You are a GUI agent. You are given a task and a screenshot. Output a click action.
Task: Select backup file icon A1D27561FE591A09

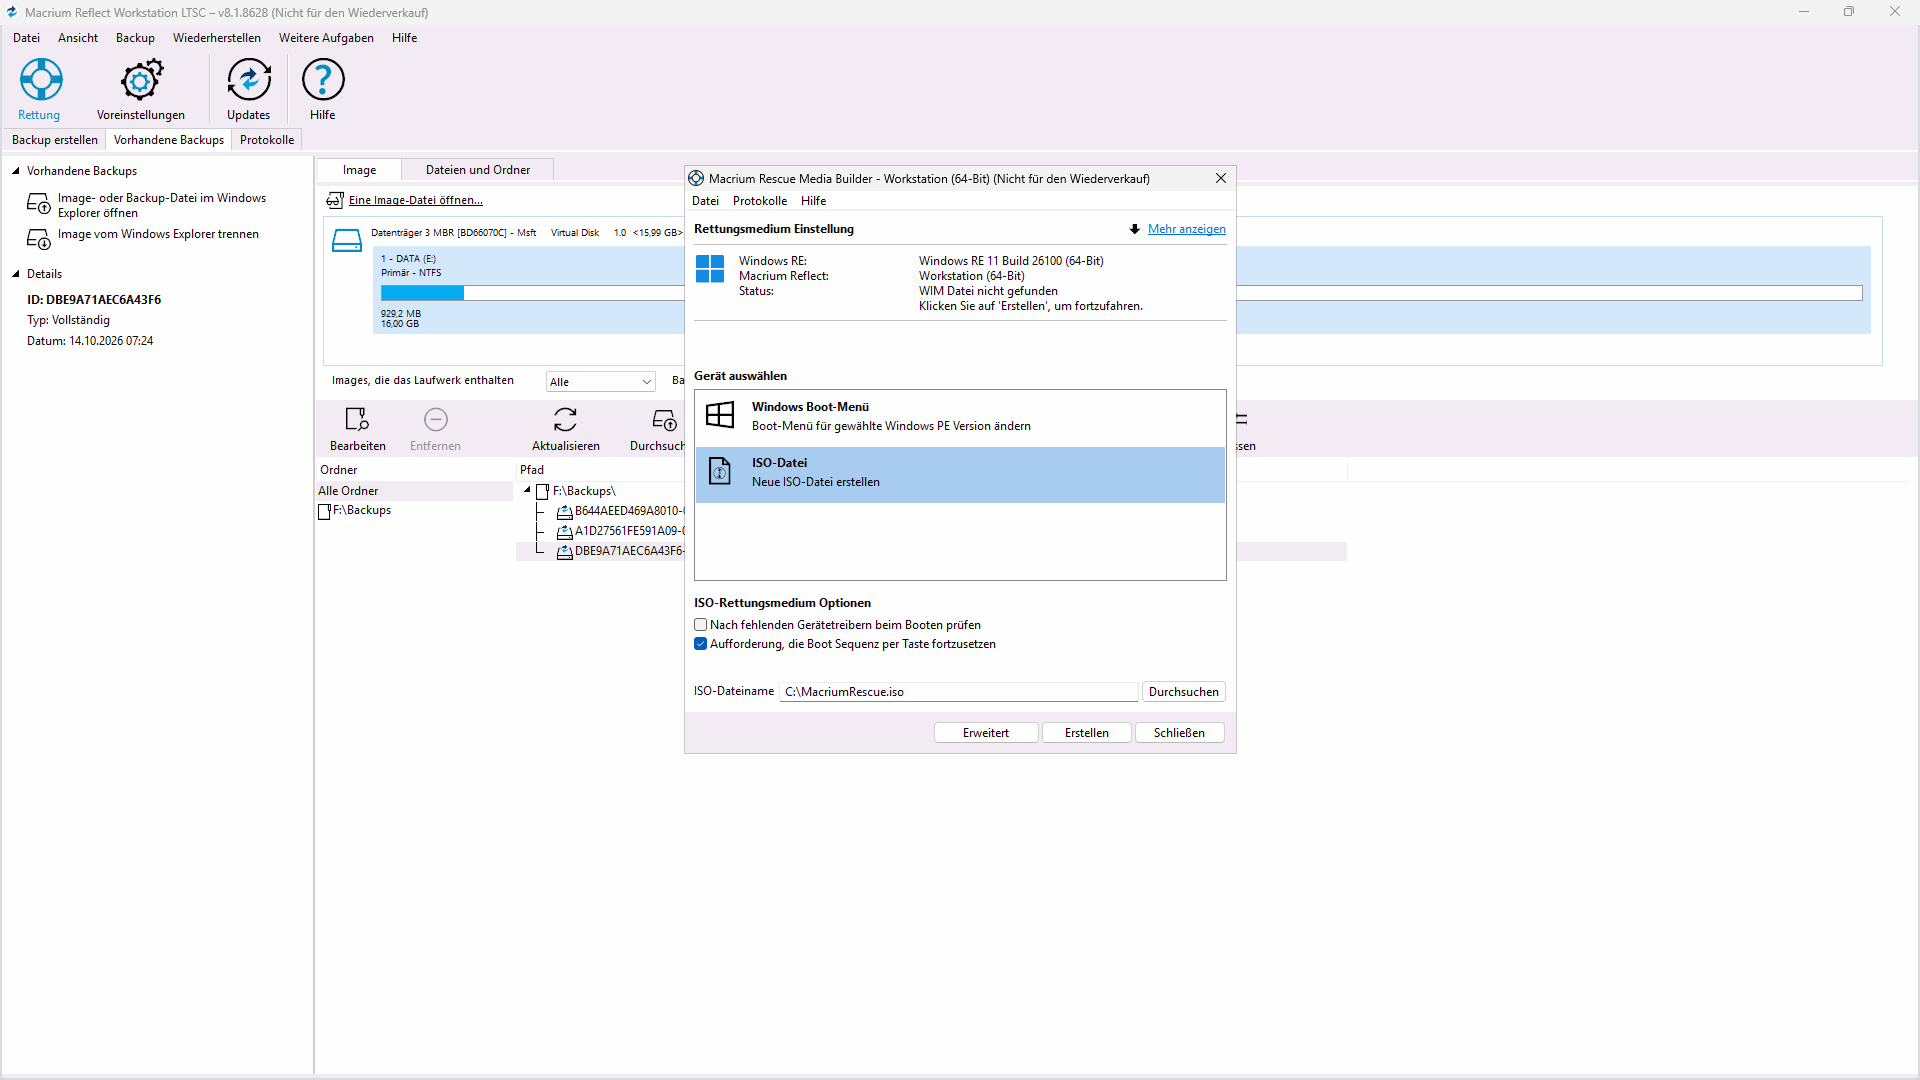[565, 531]
